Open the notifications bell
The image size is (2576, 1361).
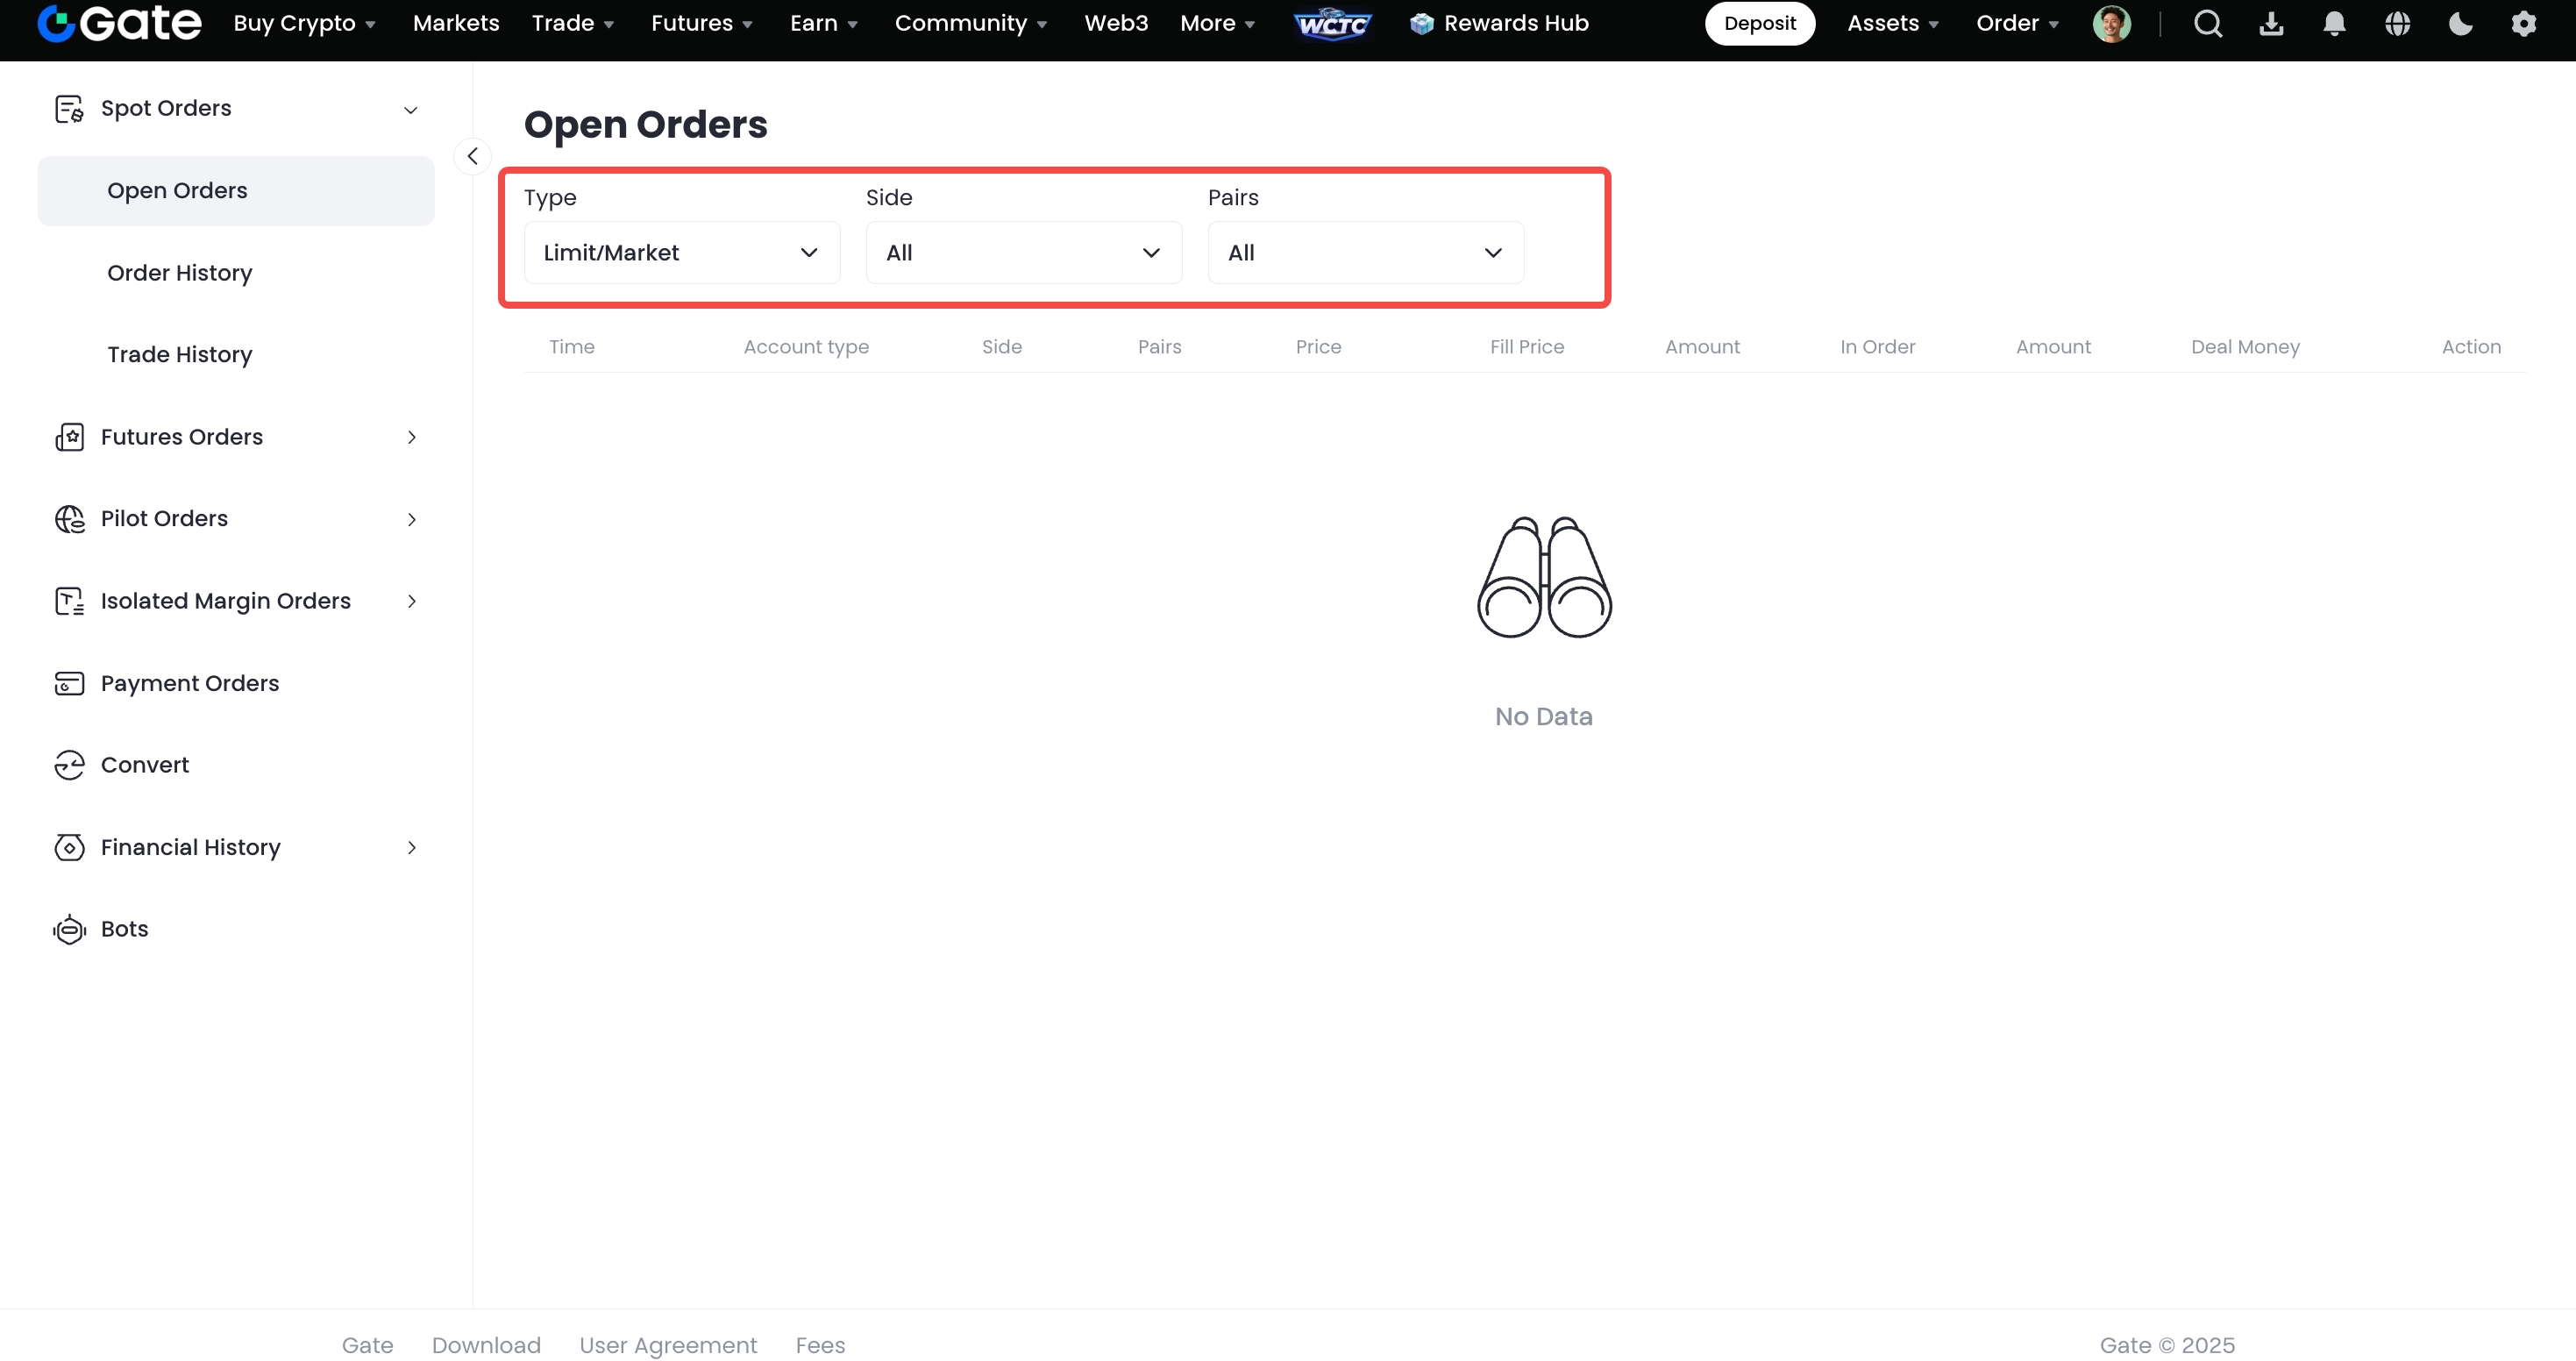[2334, 24]
